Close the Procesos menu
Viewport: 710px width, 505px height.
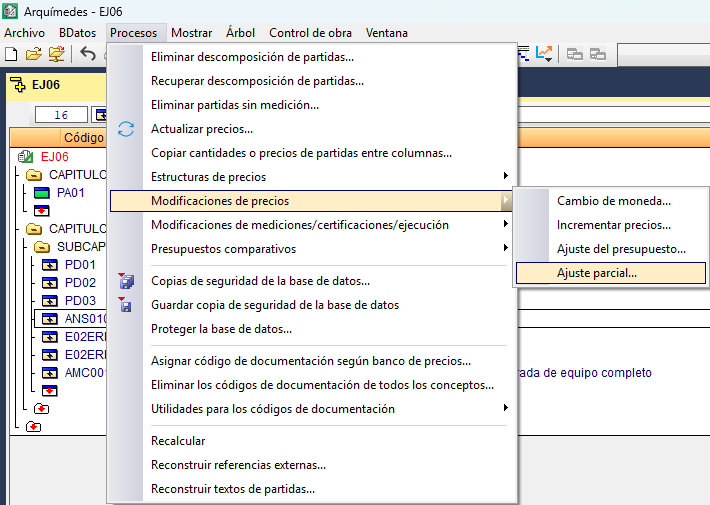click(x=134, y=33)
